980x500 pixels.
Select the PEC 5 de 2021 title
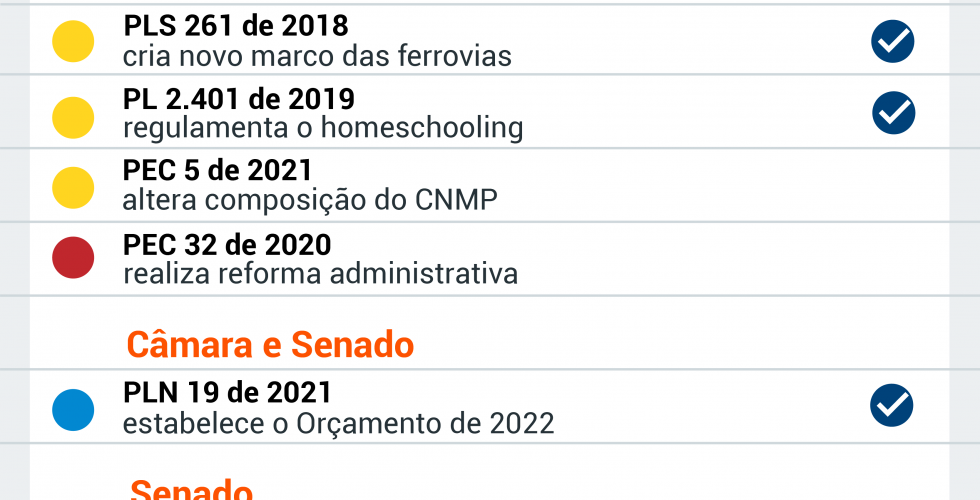pyautogui.click(x=218, y=171)
